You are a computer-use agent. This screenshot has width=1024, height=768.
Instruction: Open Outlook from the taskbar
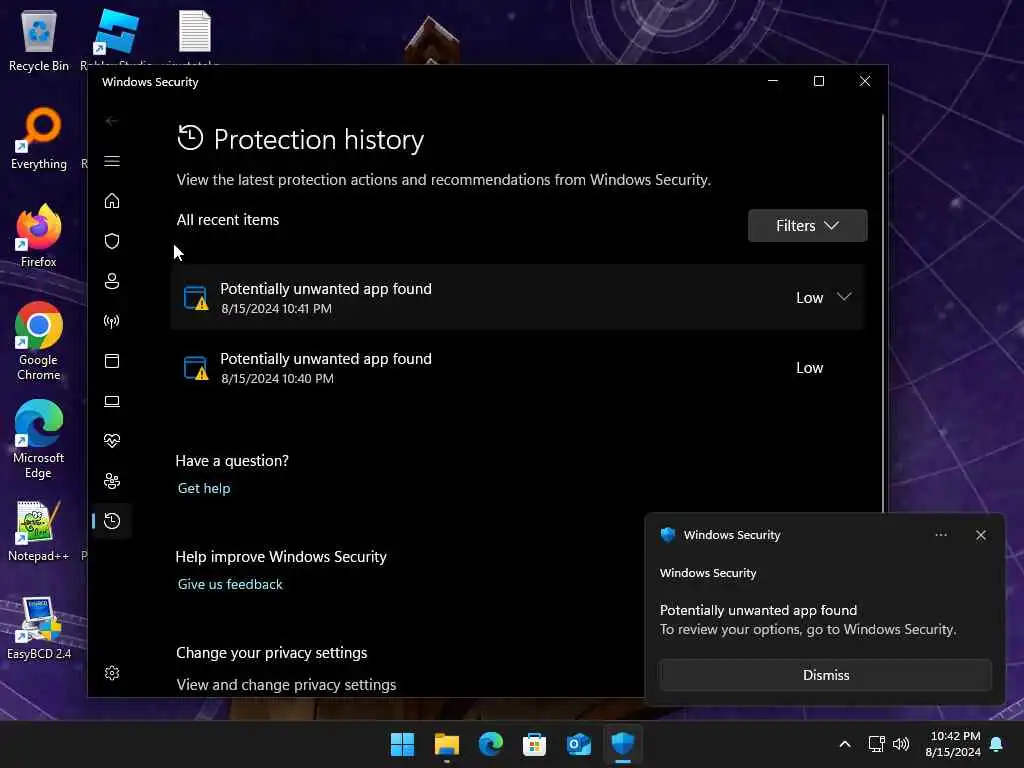579,744
